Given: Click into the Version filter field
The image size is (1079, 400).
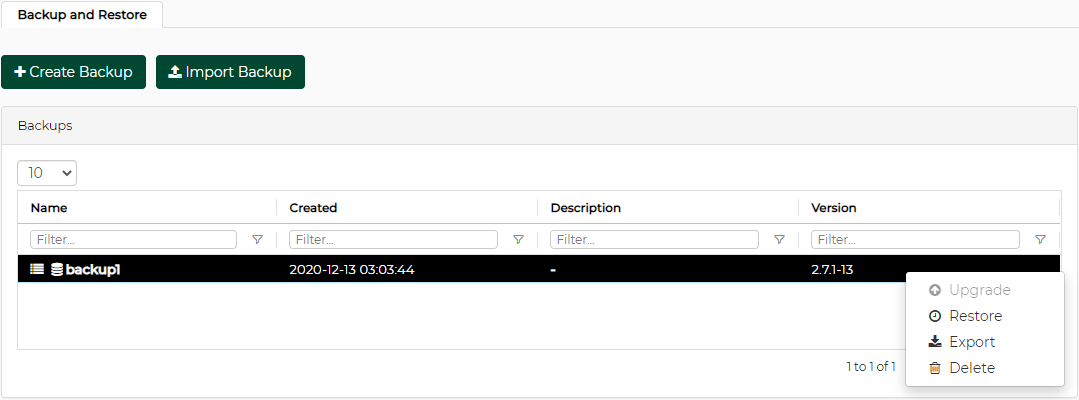Looking at the screenshot, I should (x=915, y=240).
